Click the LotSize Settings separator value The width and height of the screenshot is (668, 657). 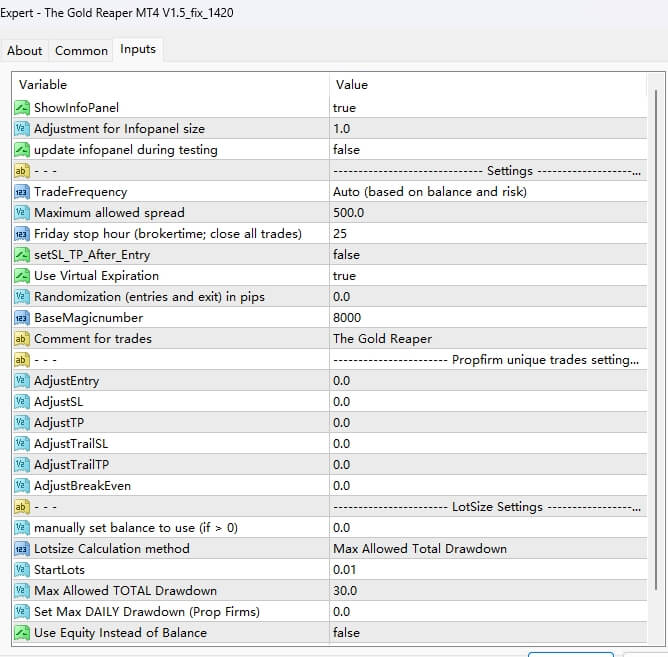pyautogui.click(x=488, y=507)
